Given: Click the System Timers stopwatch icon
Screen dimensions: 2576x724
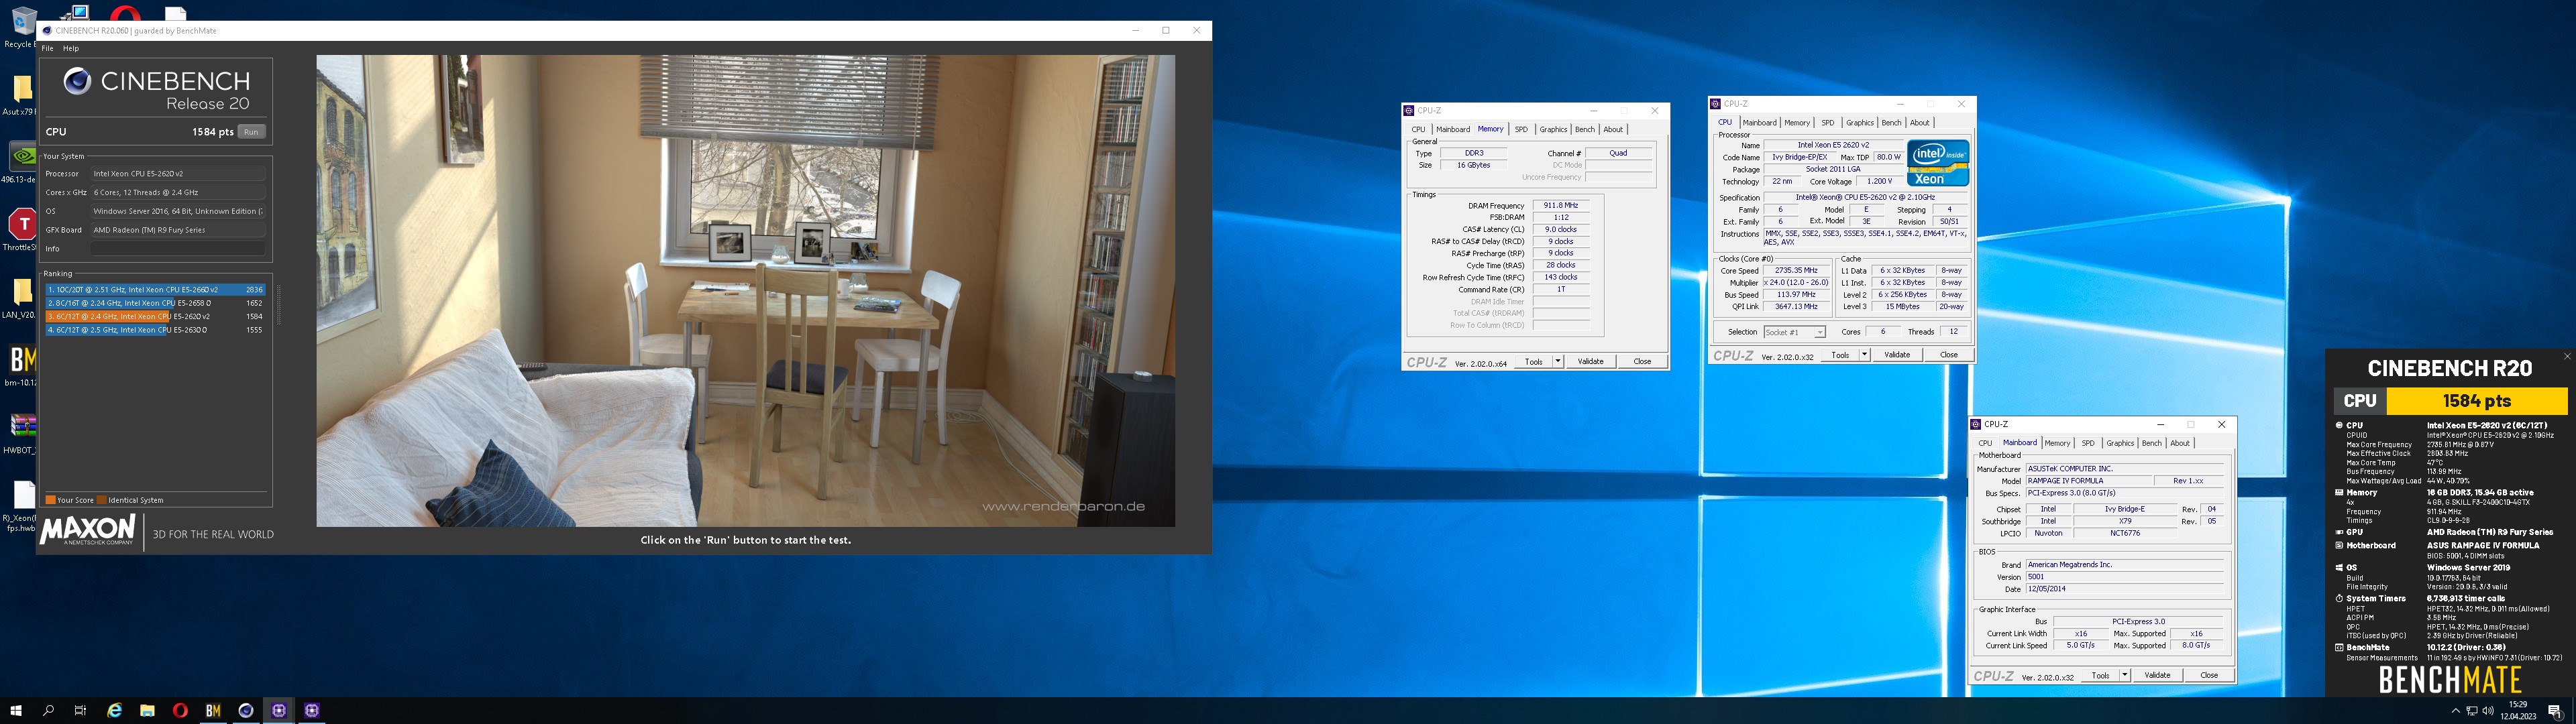Looking at the screenshot, I should pyautogui.click(x=2339, y=599).
